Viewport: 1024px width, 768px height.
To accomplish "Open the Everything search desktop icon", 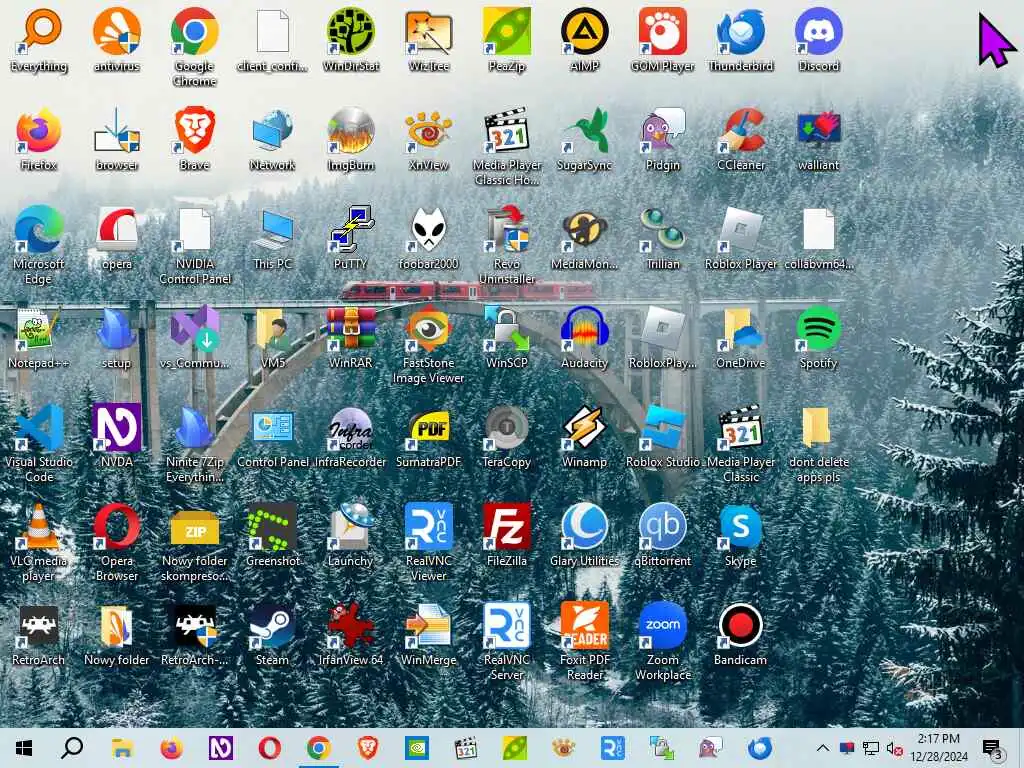I will tap(39, 39).
